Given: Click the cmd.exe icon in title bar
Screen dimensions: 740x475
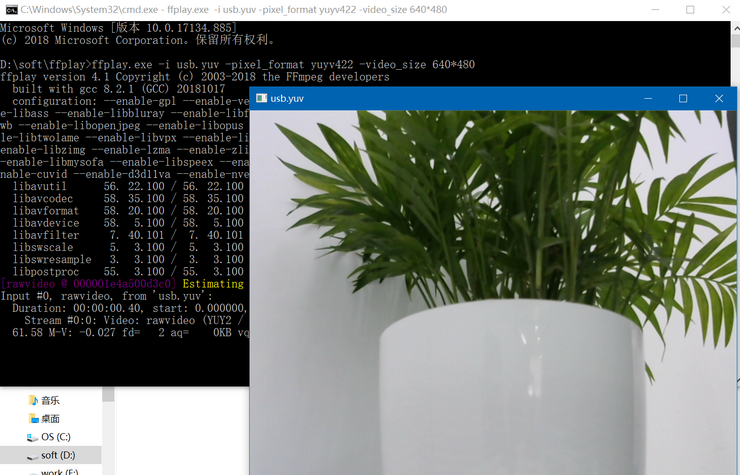Looking at the screenshot, I should 11,9.
